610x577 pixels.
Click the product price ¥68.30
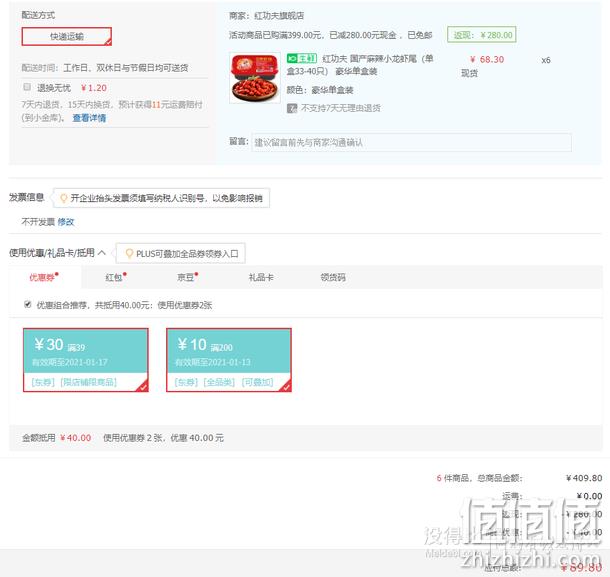click(487, 60)
